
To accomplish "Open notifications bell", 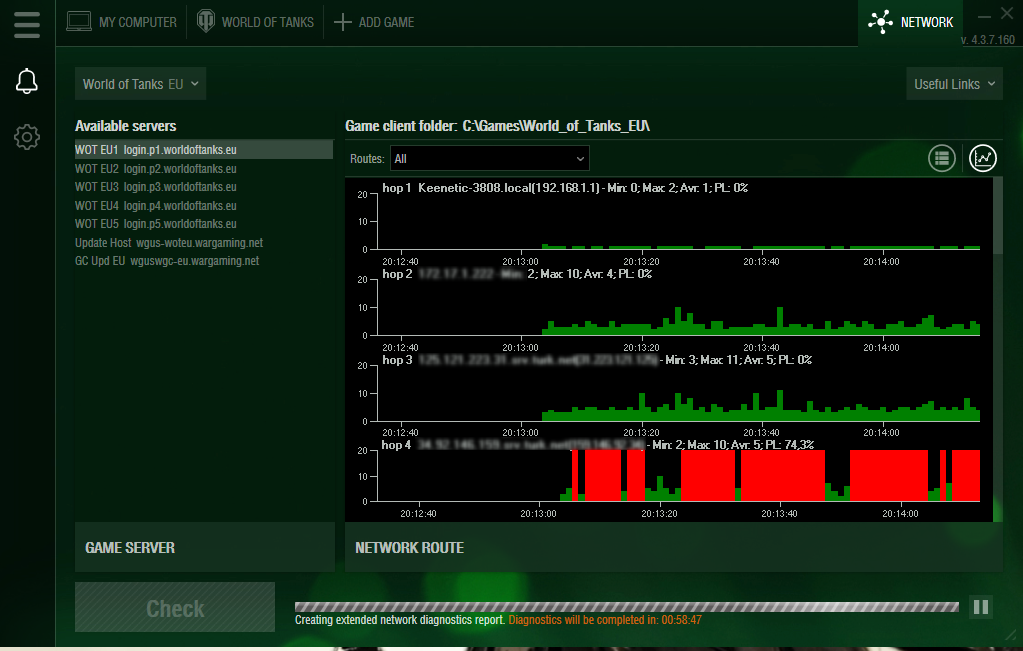I will point(27,82).
